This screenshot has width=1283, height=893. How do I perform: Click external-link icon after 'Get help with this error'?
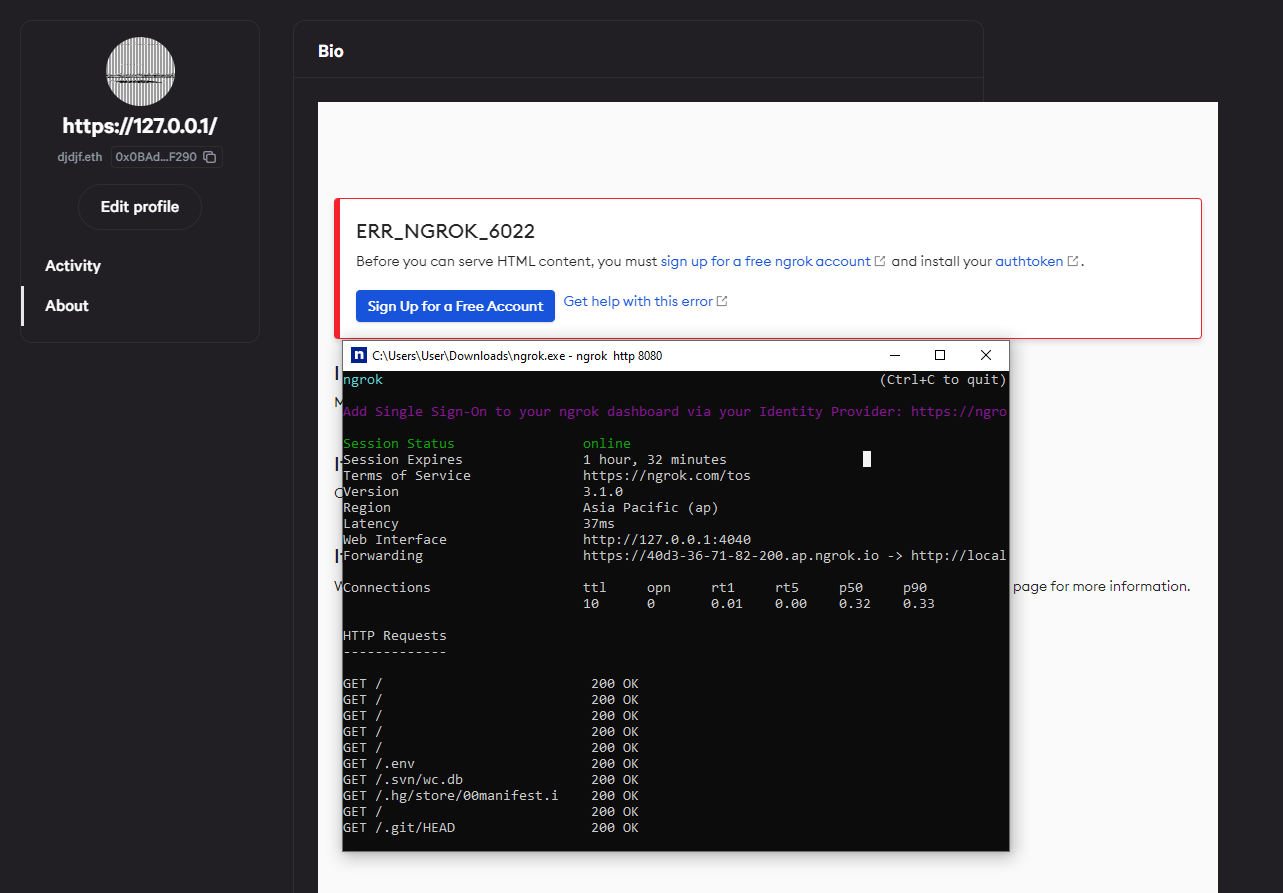[x=723, y=301]
